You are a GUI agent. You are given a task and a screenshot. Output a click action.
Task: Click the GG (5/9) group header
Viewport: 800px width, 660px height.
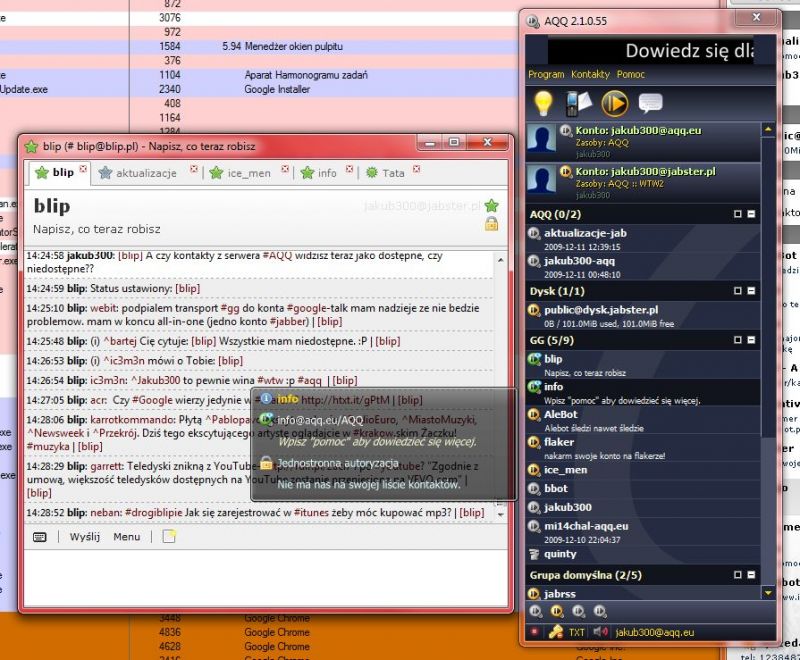643,340
